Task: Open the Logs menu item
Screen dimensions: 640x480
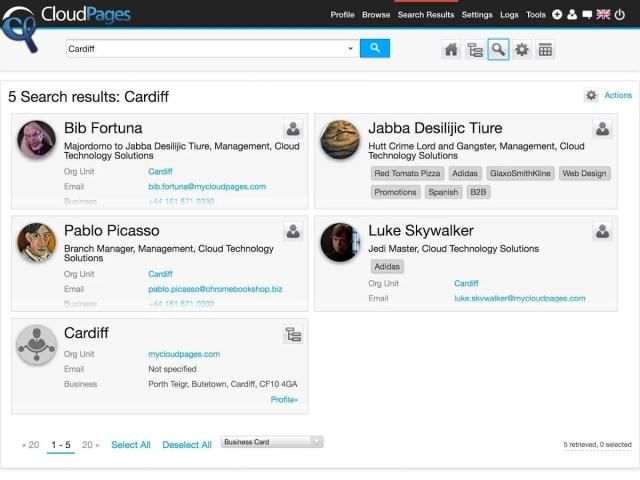Action: tap(509, 15)
